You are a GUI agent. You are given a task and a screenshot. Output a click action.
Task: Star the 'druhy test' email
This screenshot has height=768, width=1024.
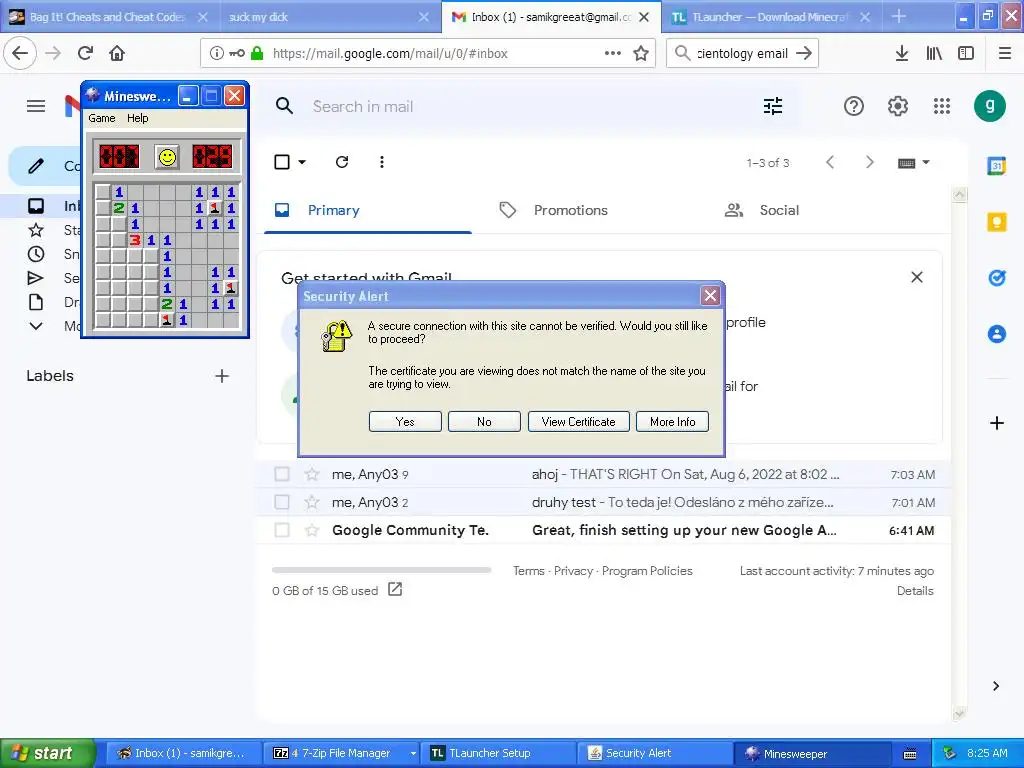[312, 502]
